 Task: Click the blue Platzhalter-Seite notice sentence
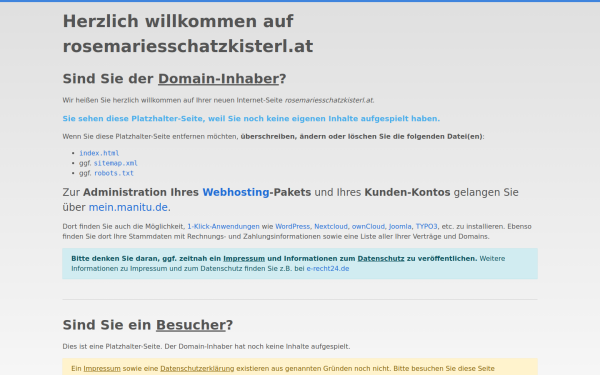click(x=251, y=119)
